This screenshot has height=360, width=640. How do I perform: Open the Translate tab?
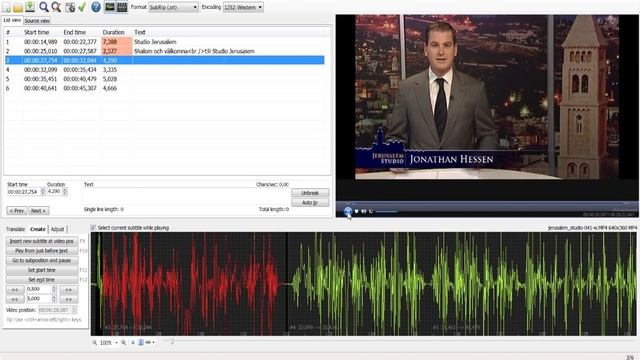pos(16,229)
